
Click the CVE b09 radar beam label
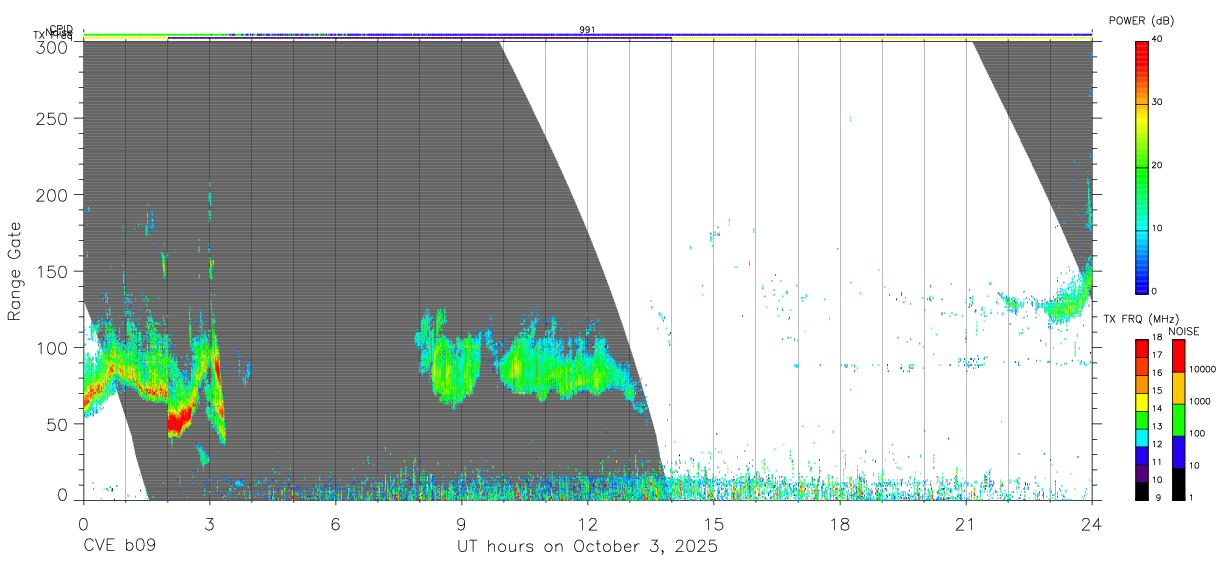tap(119, 547)
